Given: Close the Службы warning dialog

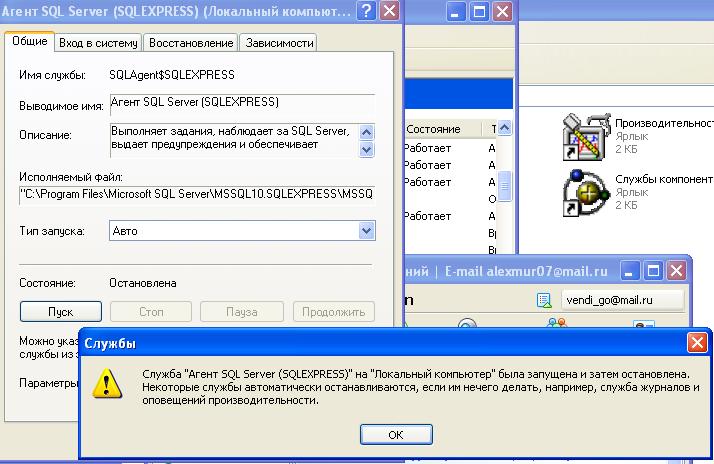Looking at the screenshot, I should point(697,343).
